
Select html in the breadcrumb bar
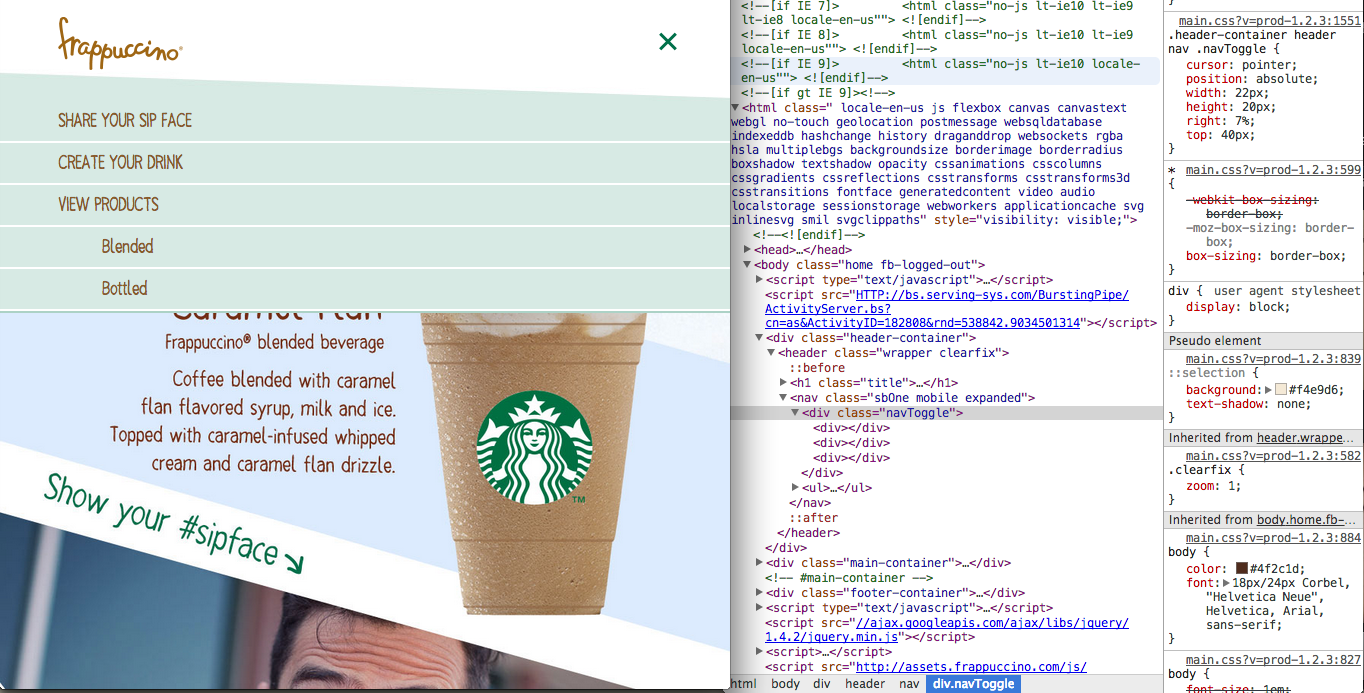[744, 684]
